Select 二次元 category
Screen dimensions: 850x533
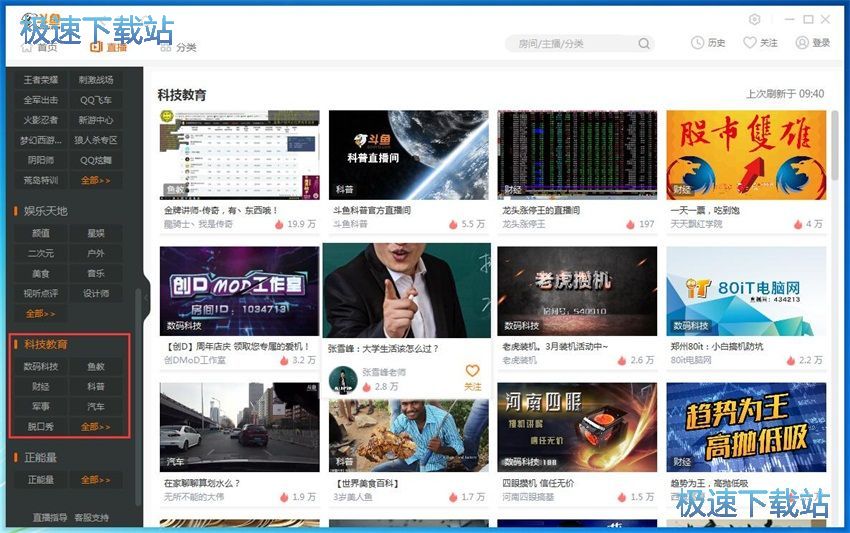(x=41, y=254)
